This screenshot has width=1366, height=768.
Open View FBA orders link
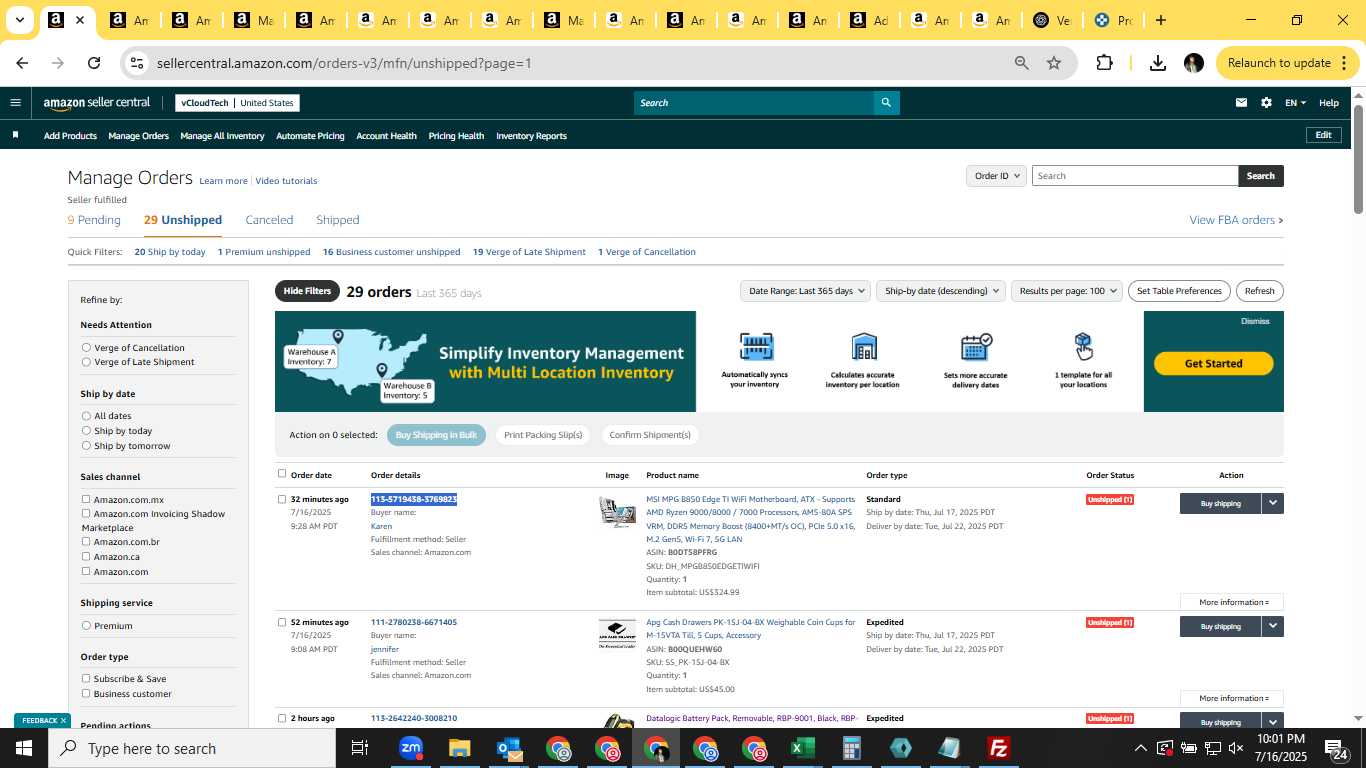tap(1236, 220)
